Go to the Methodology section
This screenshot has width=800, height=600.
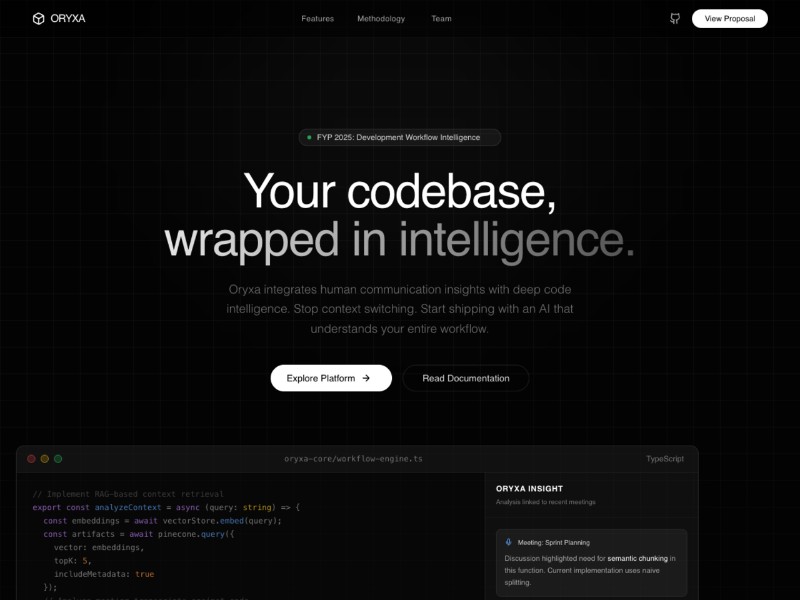pyautogui.click(x=381, y=18)
